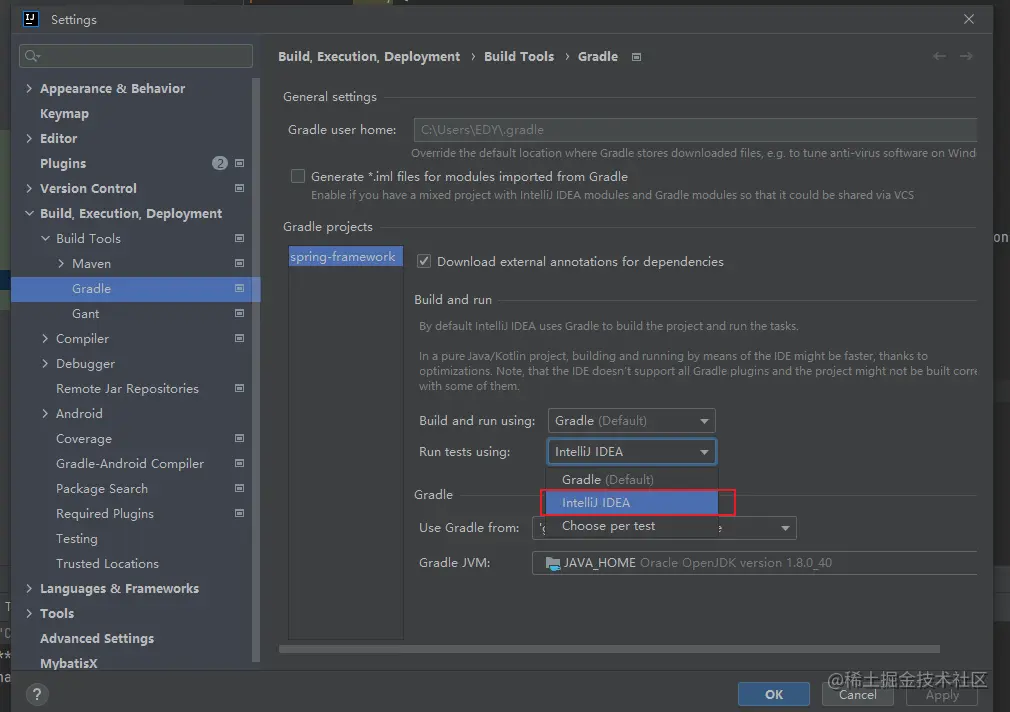Click the help question mark icon
The width and height of the screenshot is (1010, 712).
(36, 694)
